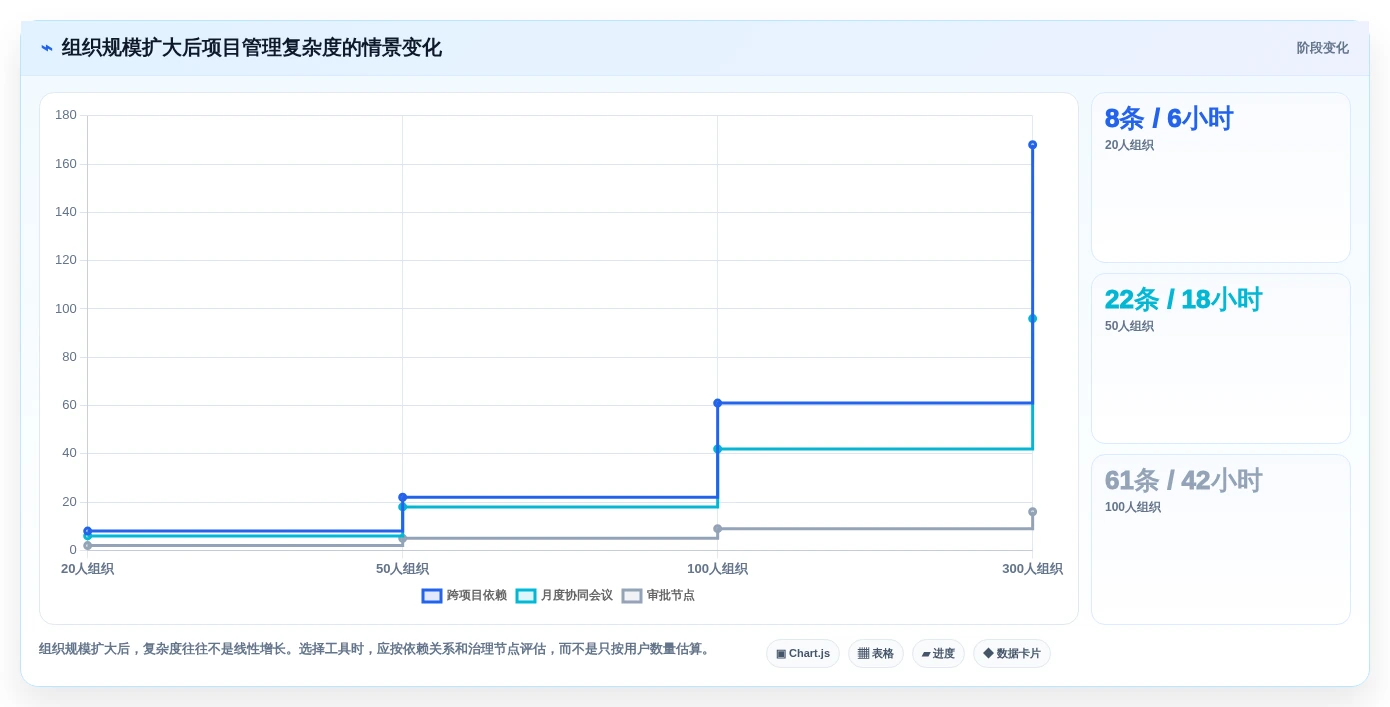Toggle the 月度协同会议 legend item
Screen dimensions: 1390x707
pos(564,595)
